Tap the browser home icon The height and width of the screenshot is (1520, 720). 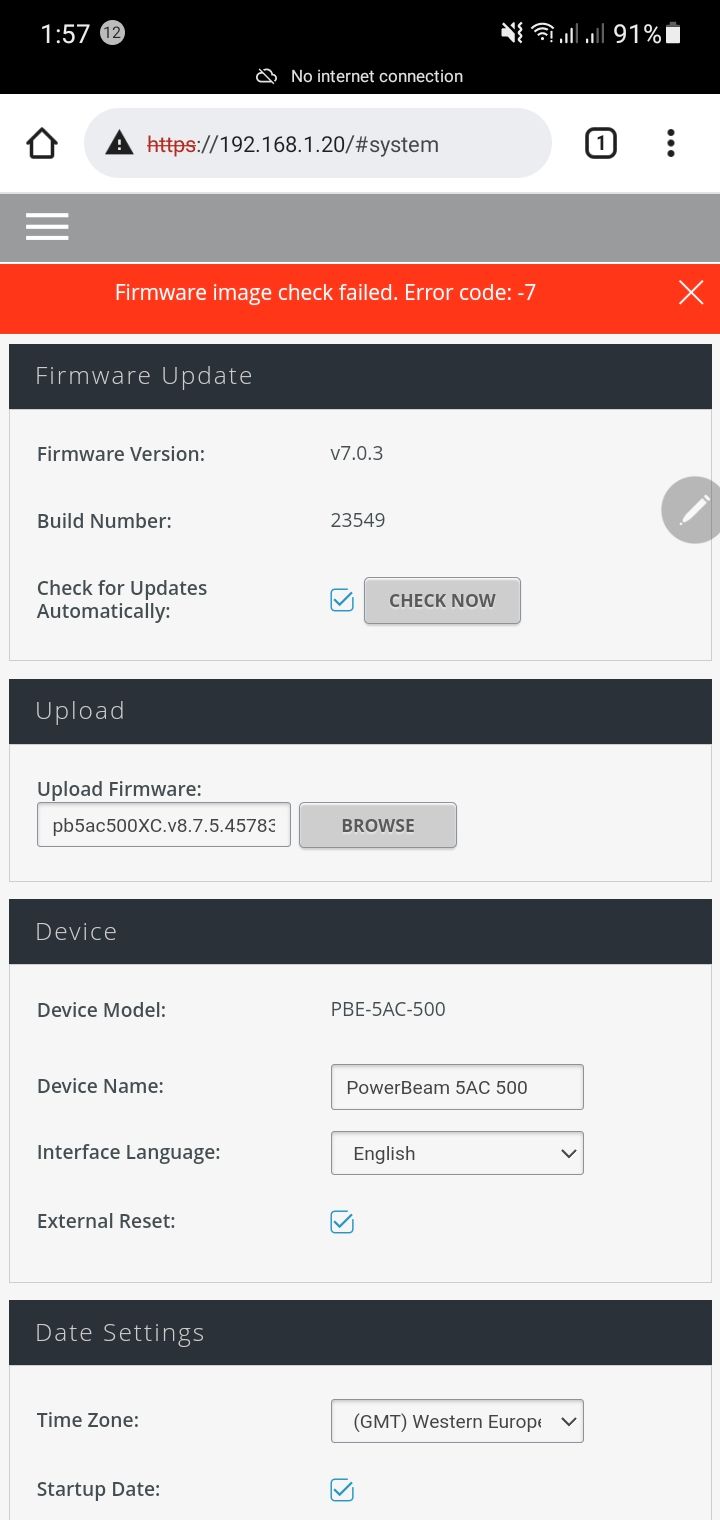coord(42,144)
